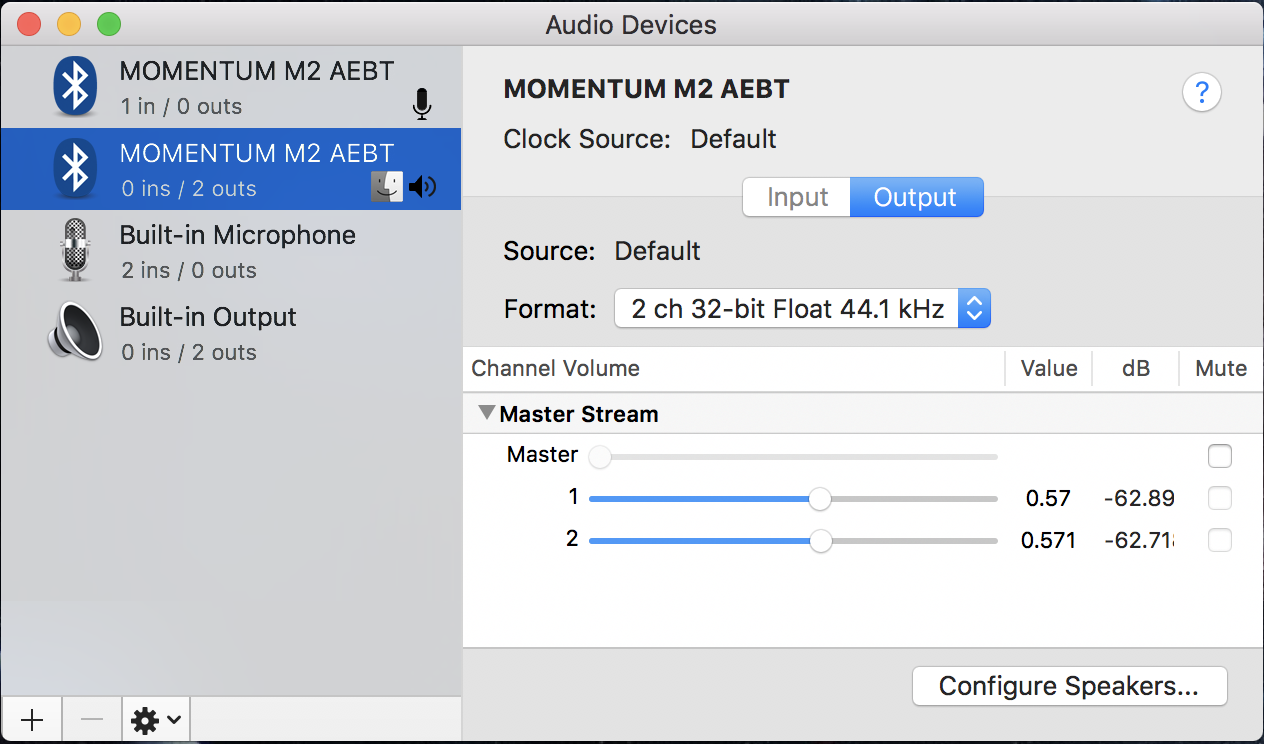This screenshot has width=1264, height=744.
Task: Click the MOMENTUM M2 AEBT heading in detail pane
Action: coord(647,89)
